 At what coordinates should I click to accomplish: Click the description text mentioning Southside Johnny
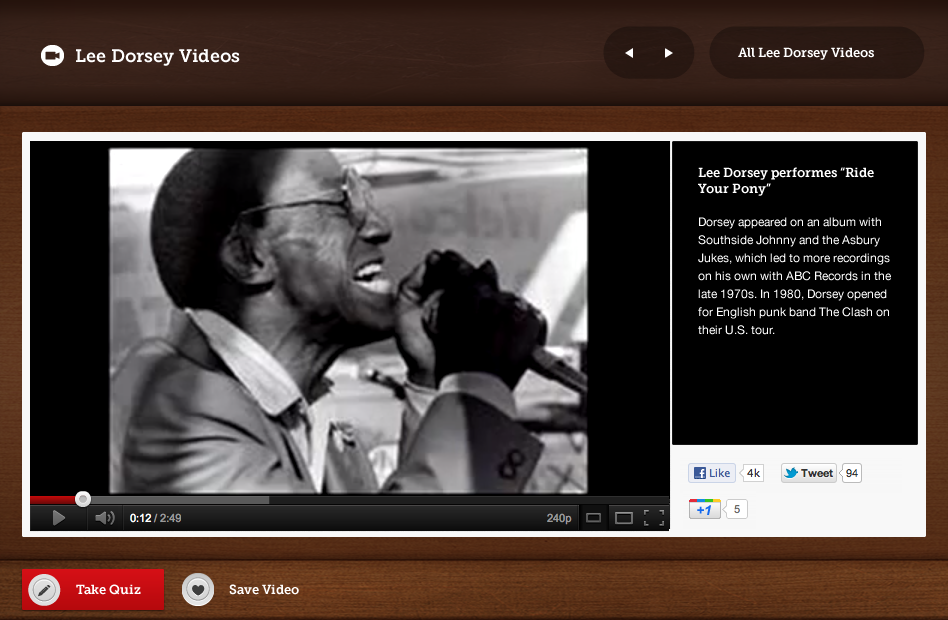[794, 276]
